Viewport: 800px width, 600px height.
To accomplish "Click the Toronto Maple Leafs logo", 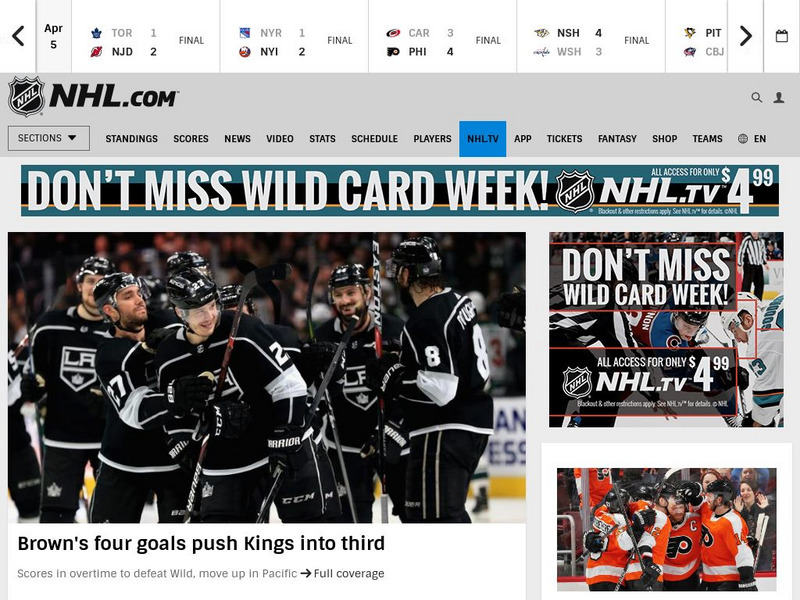I will click(96, 33).
